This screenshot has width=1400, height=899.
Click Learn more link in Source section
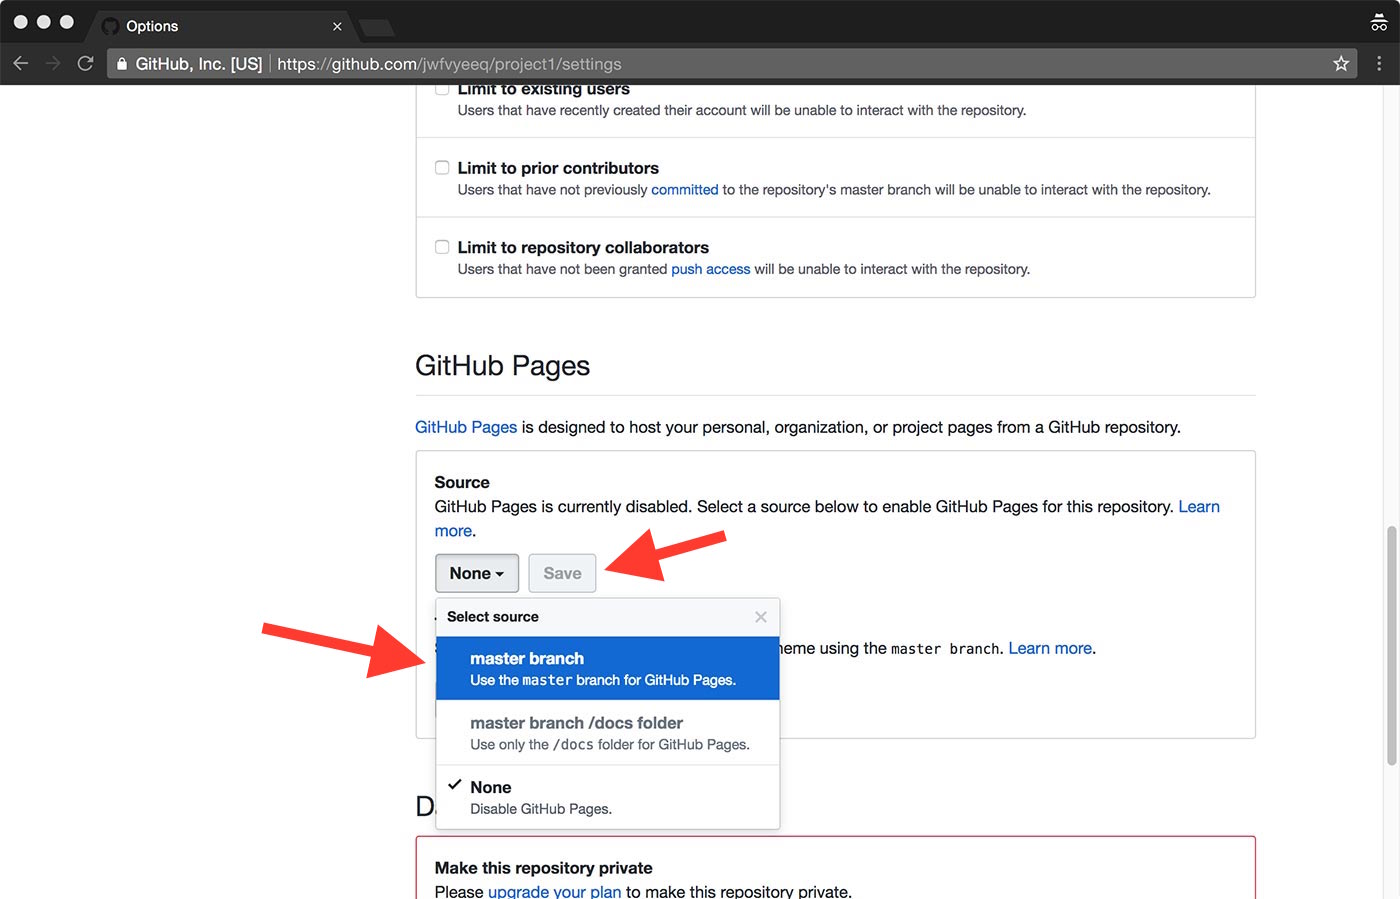(x=1199, y=507)
